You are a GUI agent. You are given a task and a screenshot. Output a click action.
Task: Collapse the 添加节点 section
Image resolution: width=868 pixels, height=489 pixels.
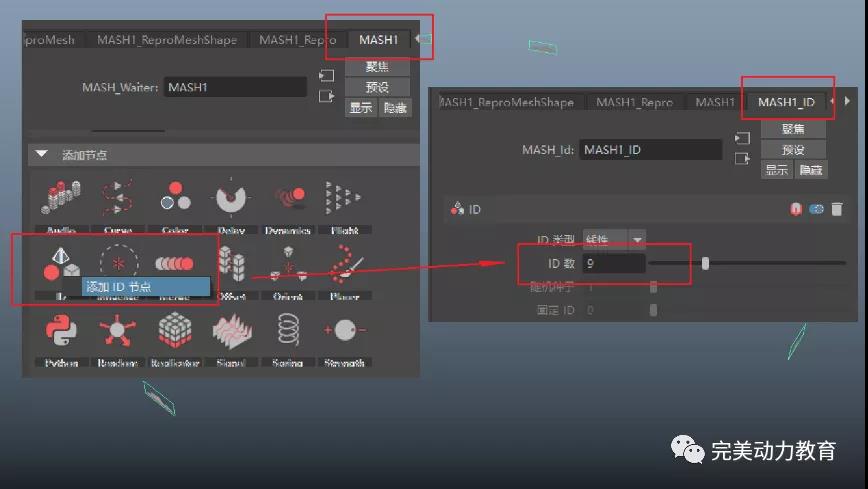(42, 155)
